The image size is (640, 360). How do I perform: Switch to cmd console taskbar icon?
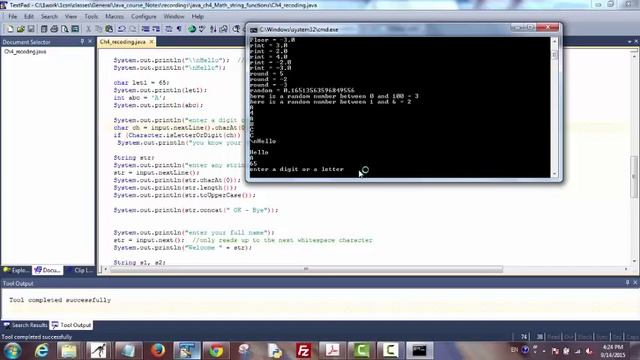pyautogui.click(x=419, y=351)
